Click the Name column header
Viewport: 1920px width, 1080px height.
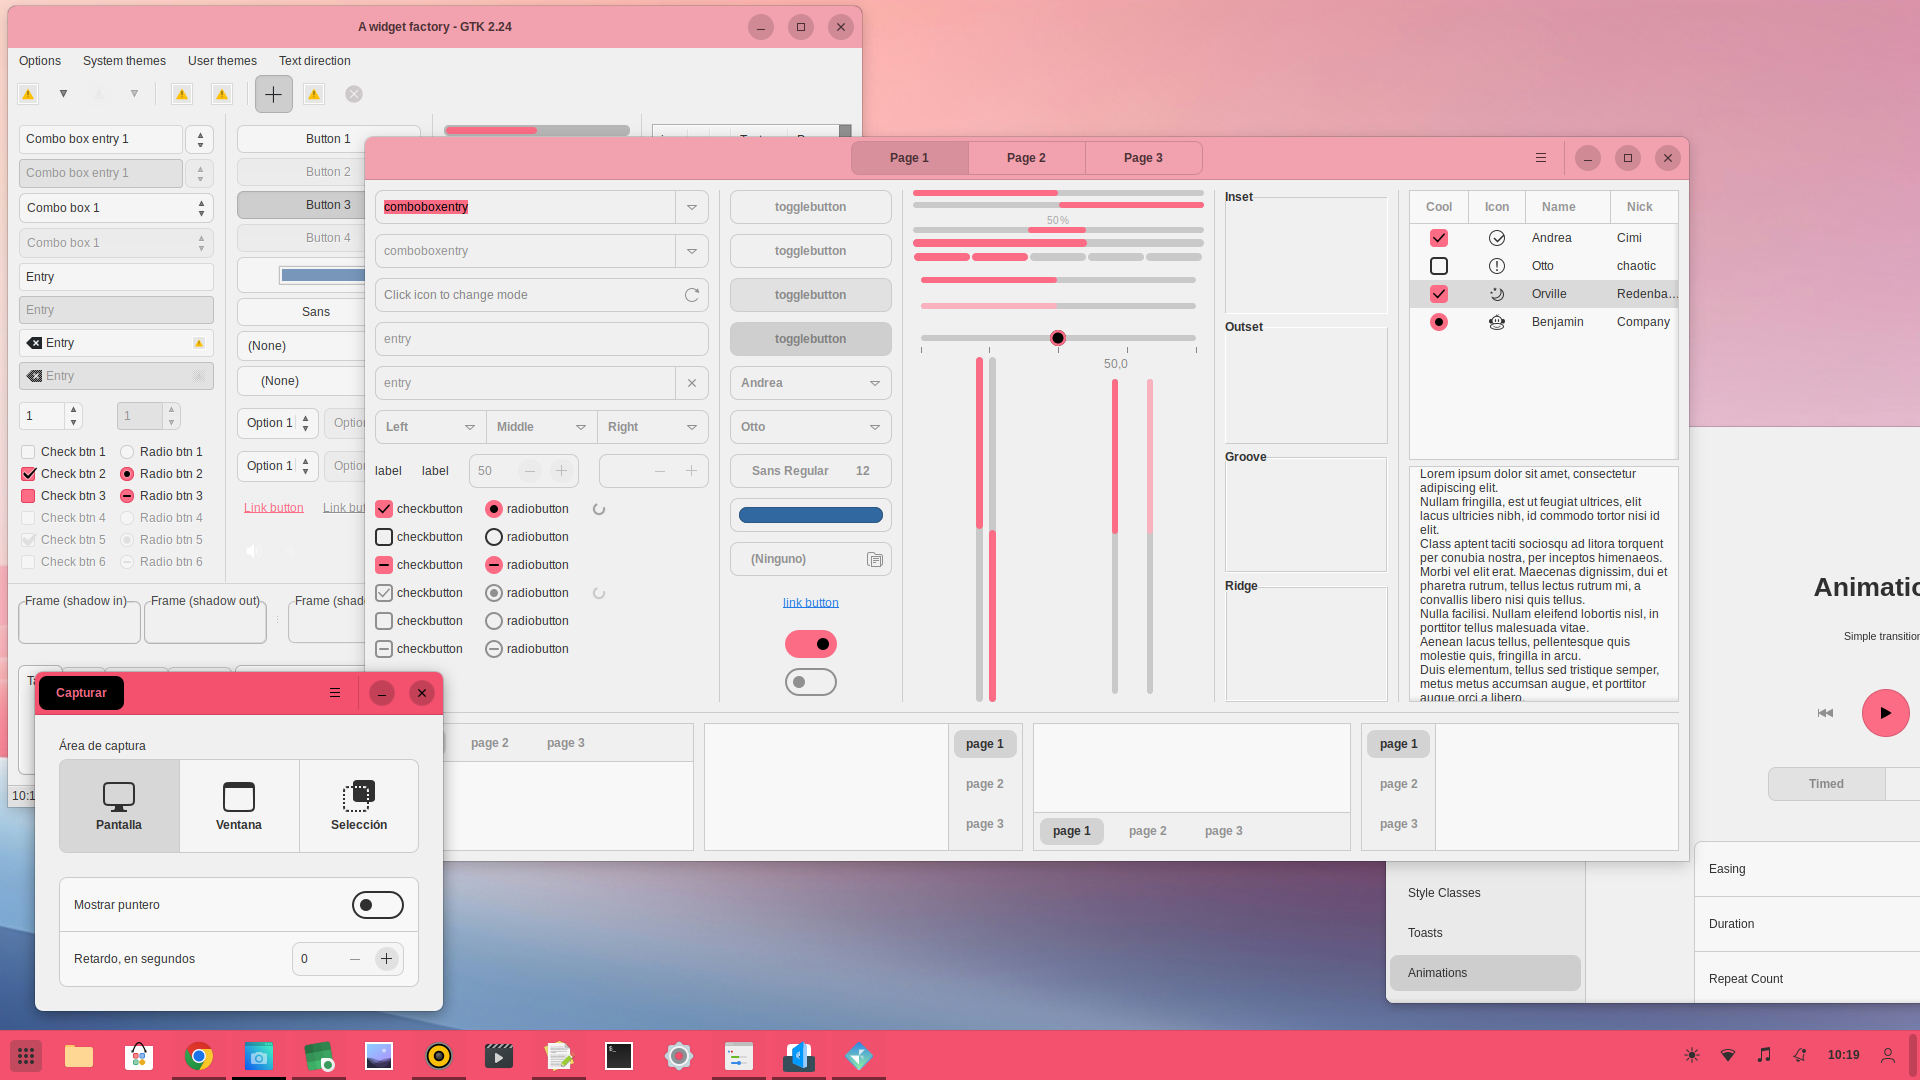(1567, 207)
